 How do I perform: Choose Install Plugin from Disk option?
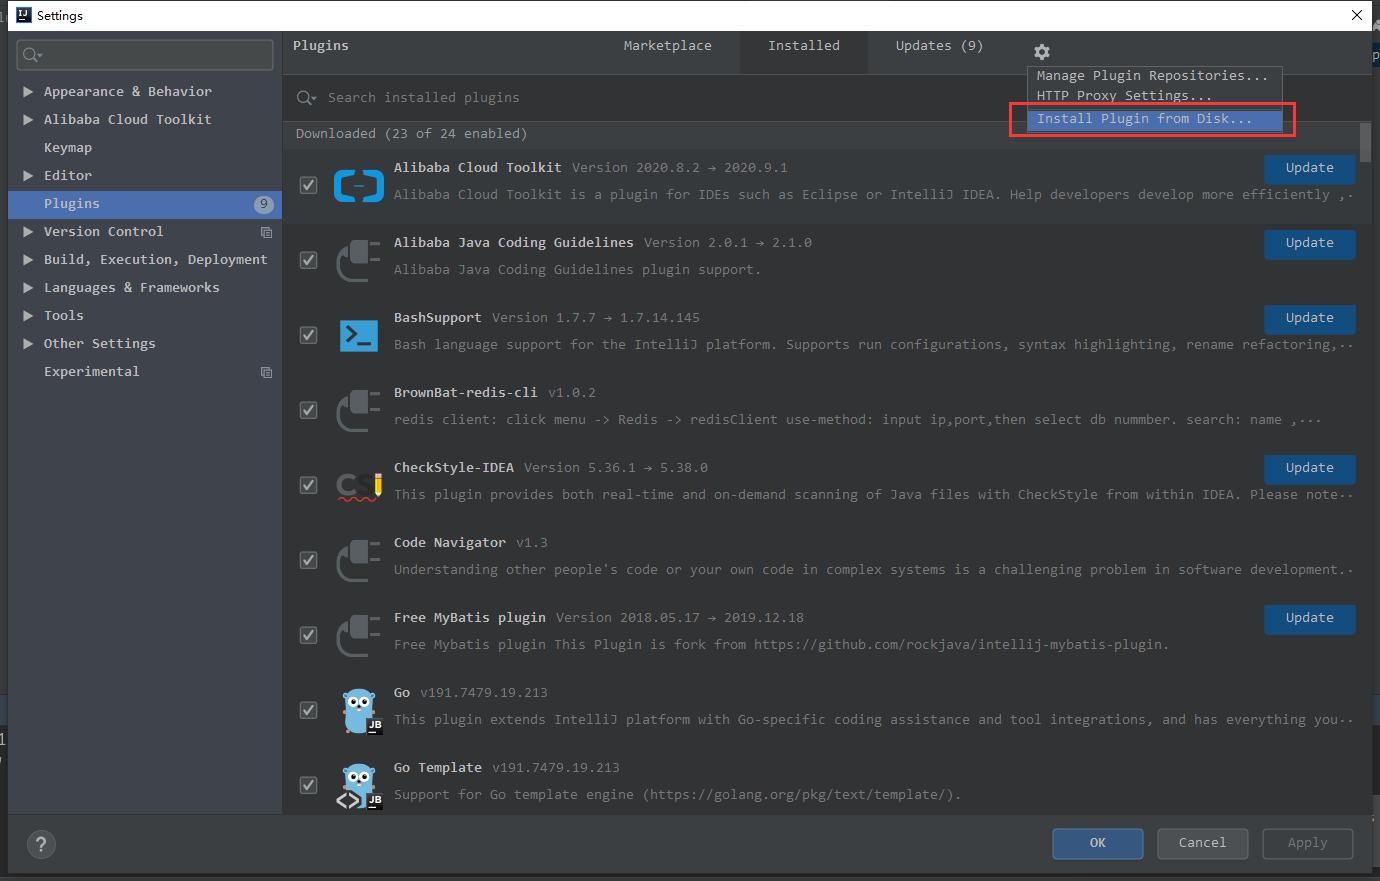[1143, 119]
